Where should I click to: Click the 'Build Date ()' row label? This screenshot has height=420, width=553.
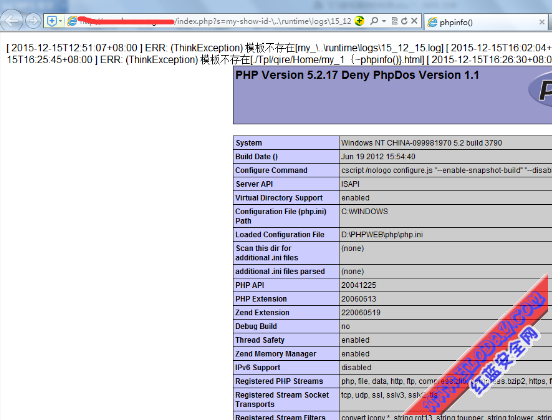click(x=256, y=157)
